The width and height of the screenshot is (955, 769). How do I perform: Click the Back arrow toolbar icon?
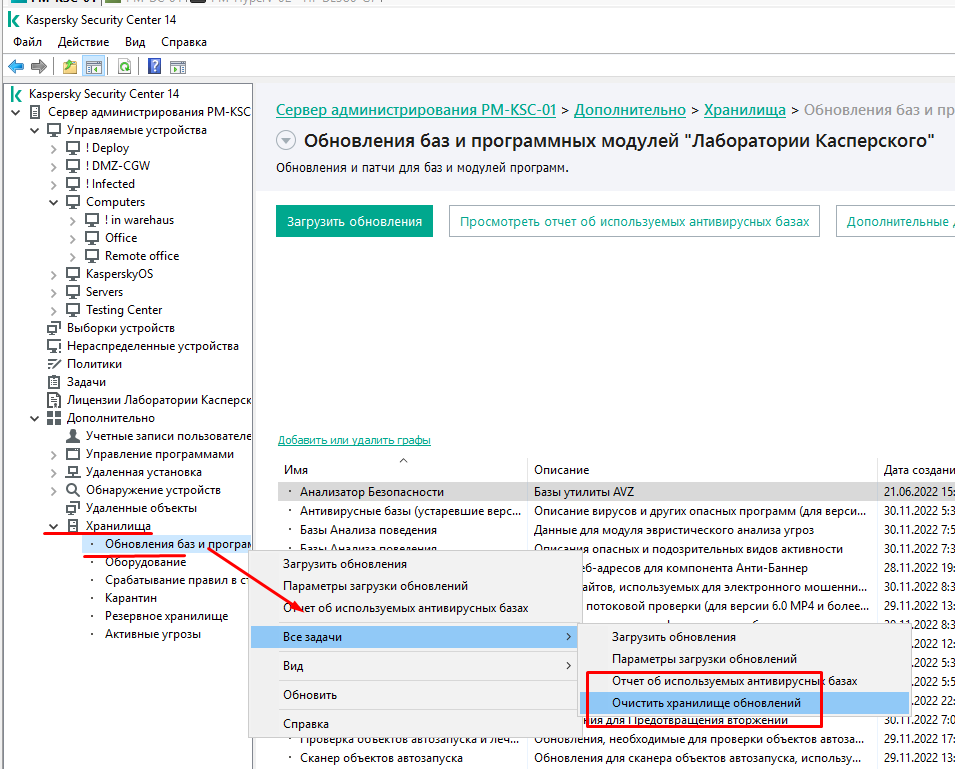click(x=16, y=66)
